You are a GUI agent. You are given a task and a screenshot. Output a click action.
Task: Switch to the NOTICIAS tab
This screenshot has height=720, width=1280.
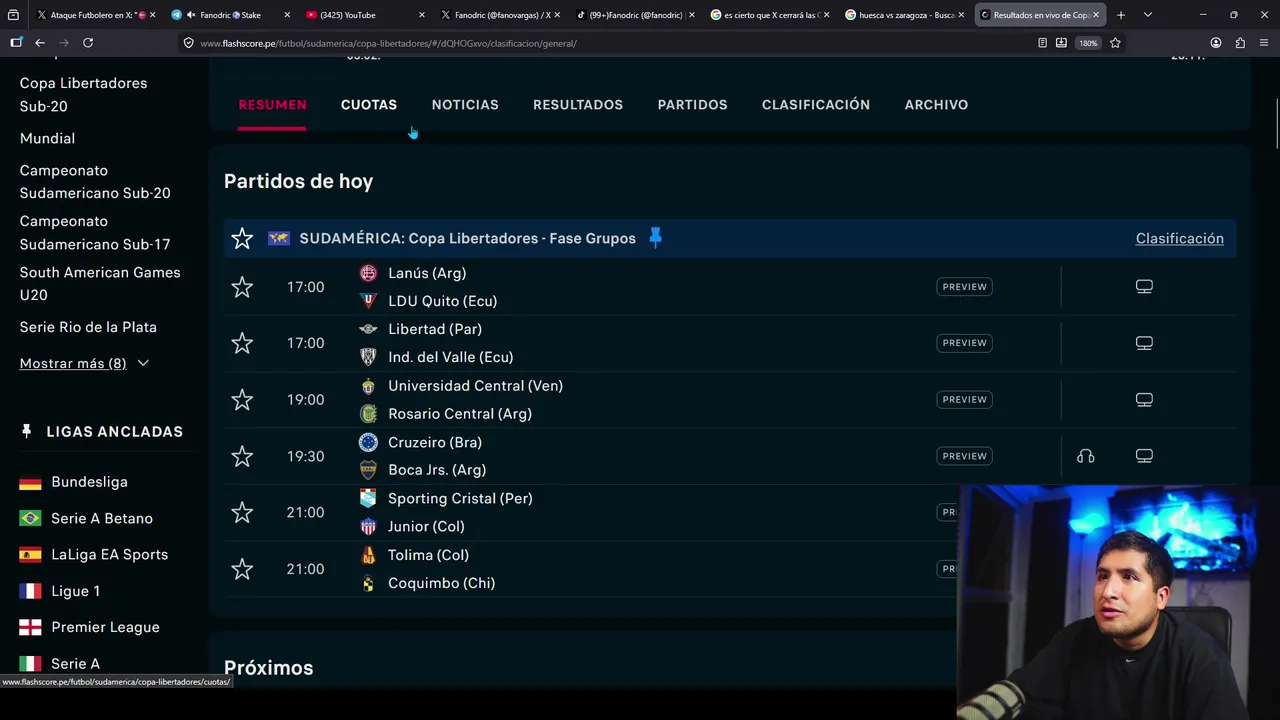[465, 104]
